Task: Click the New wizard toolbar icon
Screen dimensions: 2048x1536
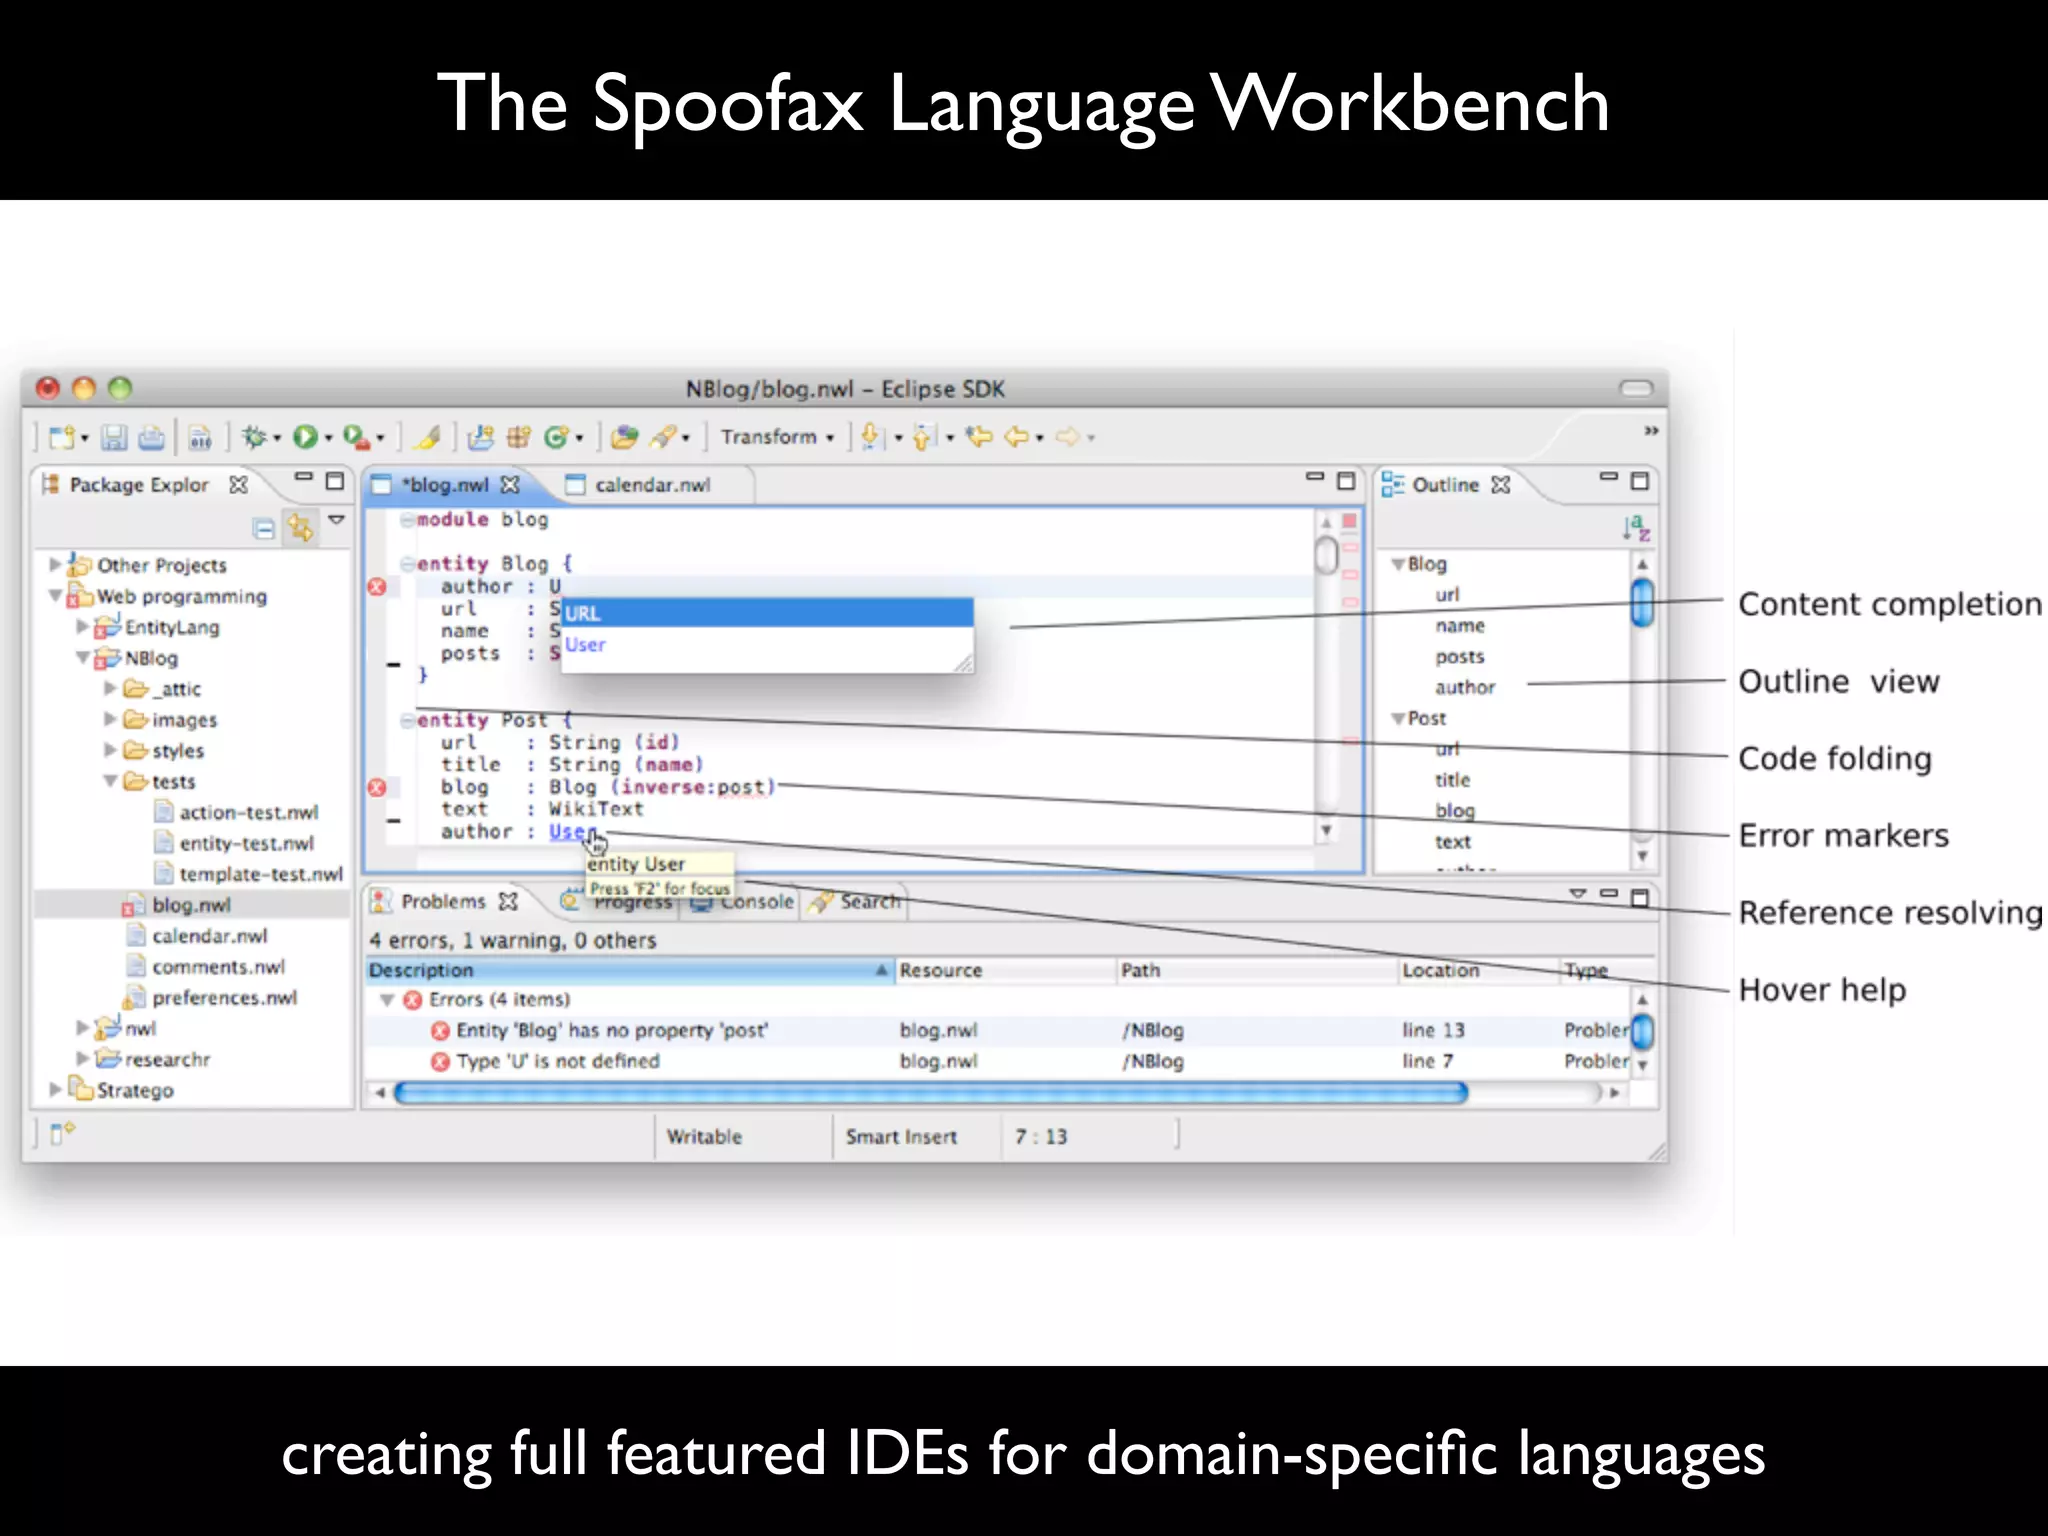Action: (x=62, y=437)
